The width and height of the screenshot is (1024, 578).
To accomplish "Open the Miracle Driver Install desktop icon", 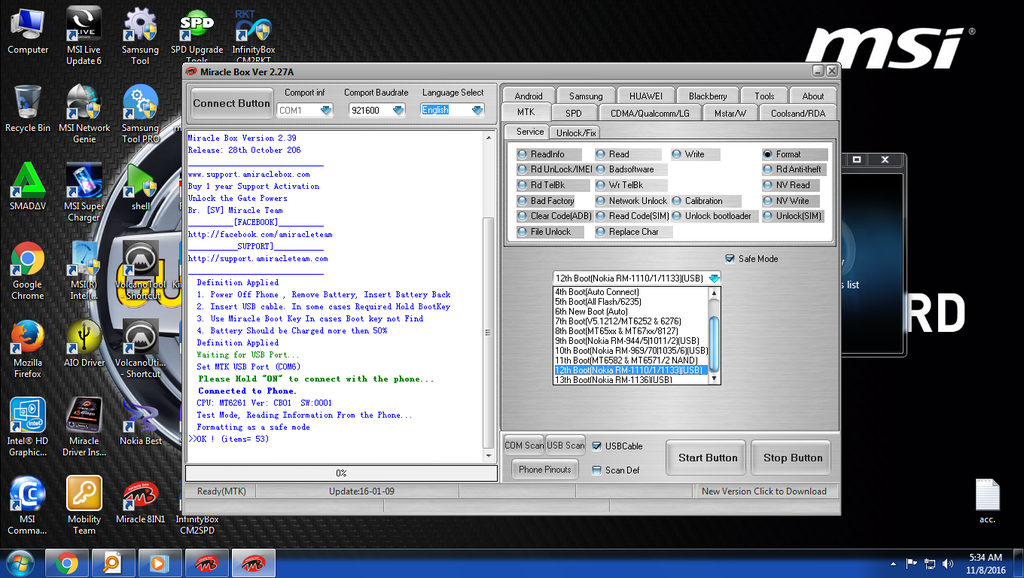I will [x=84, y=414].
